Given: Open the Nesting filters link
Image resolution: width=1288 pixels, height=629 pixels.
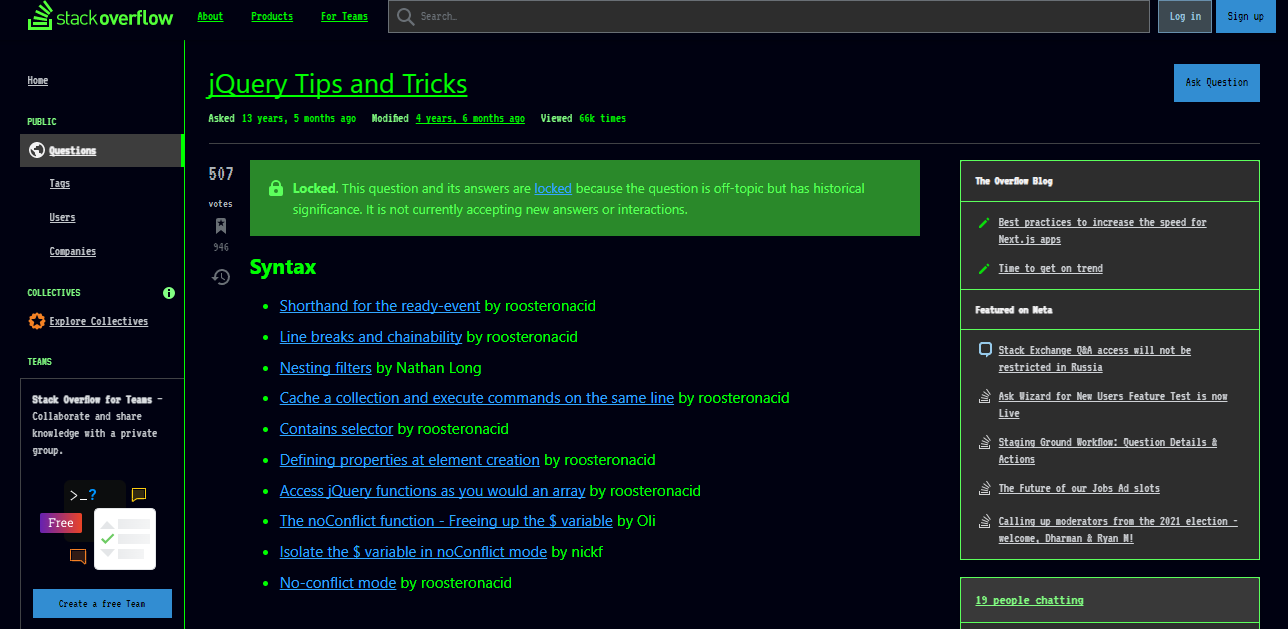Looking at the screenshot, I should (x=326, y=368).
